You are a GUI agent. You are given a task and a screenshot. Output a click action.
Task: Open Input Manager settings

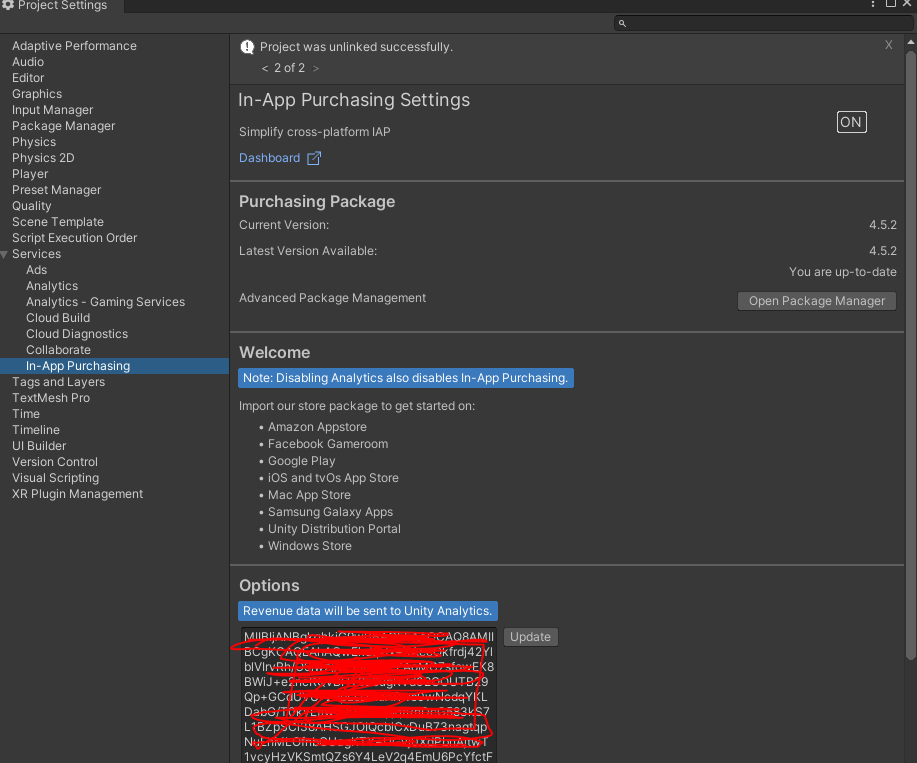pyautogui.click(x=53, y=110)
